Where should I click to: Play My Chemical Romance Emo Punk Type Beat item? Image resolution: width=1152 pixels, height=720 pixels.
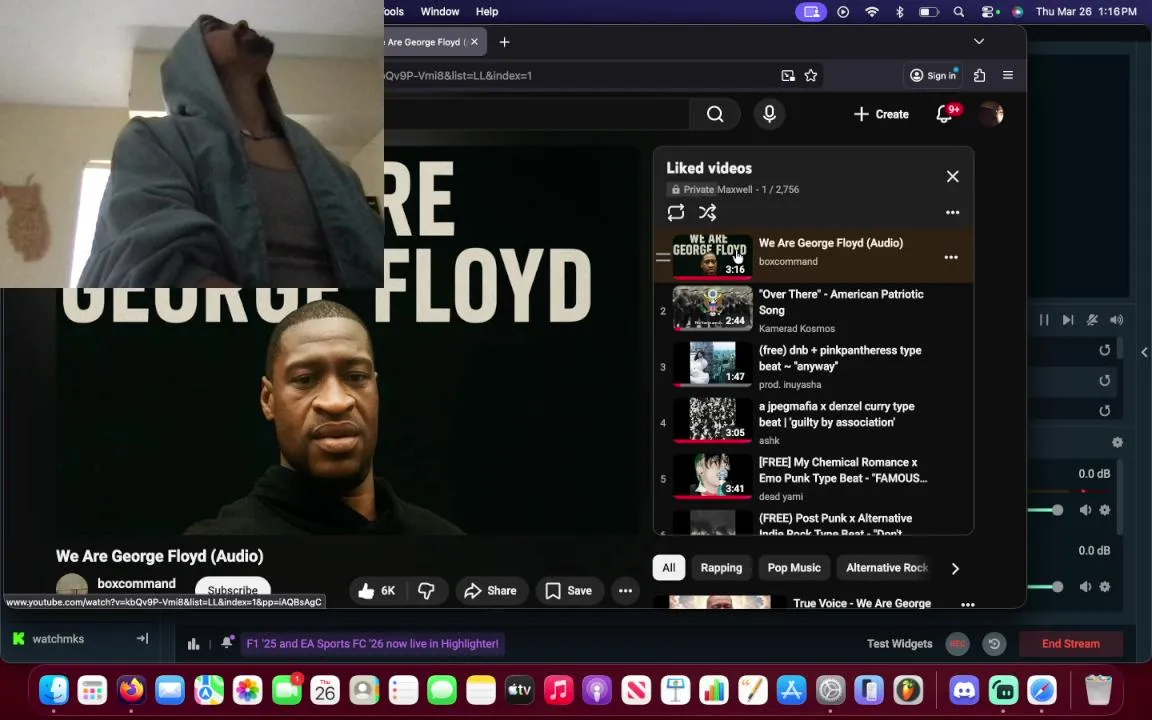[813, 478]
